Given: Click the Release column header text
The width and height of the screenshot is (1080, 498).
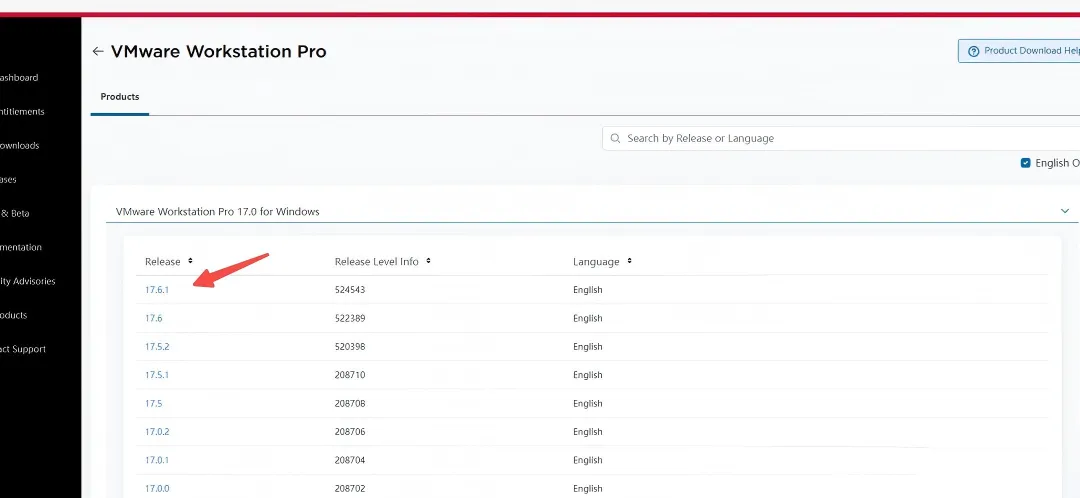Looking at the screenshot, I should click(163, 262).
